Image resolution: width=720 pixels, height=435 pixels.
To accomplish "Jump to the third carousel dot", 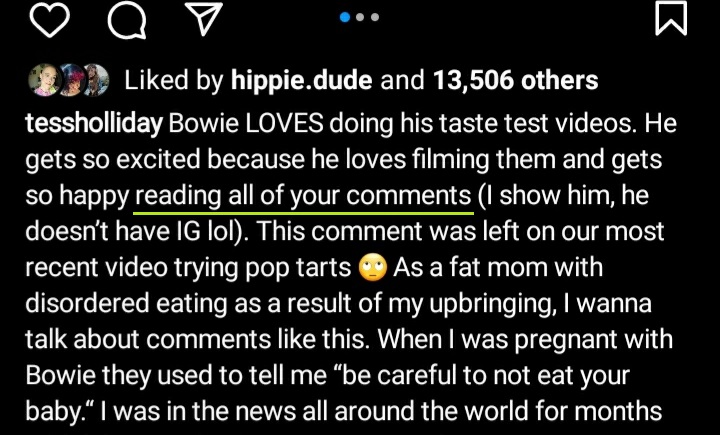I will click(375, 17).
